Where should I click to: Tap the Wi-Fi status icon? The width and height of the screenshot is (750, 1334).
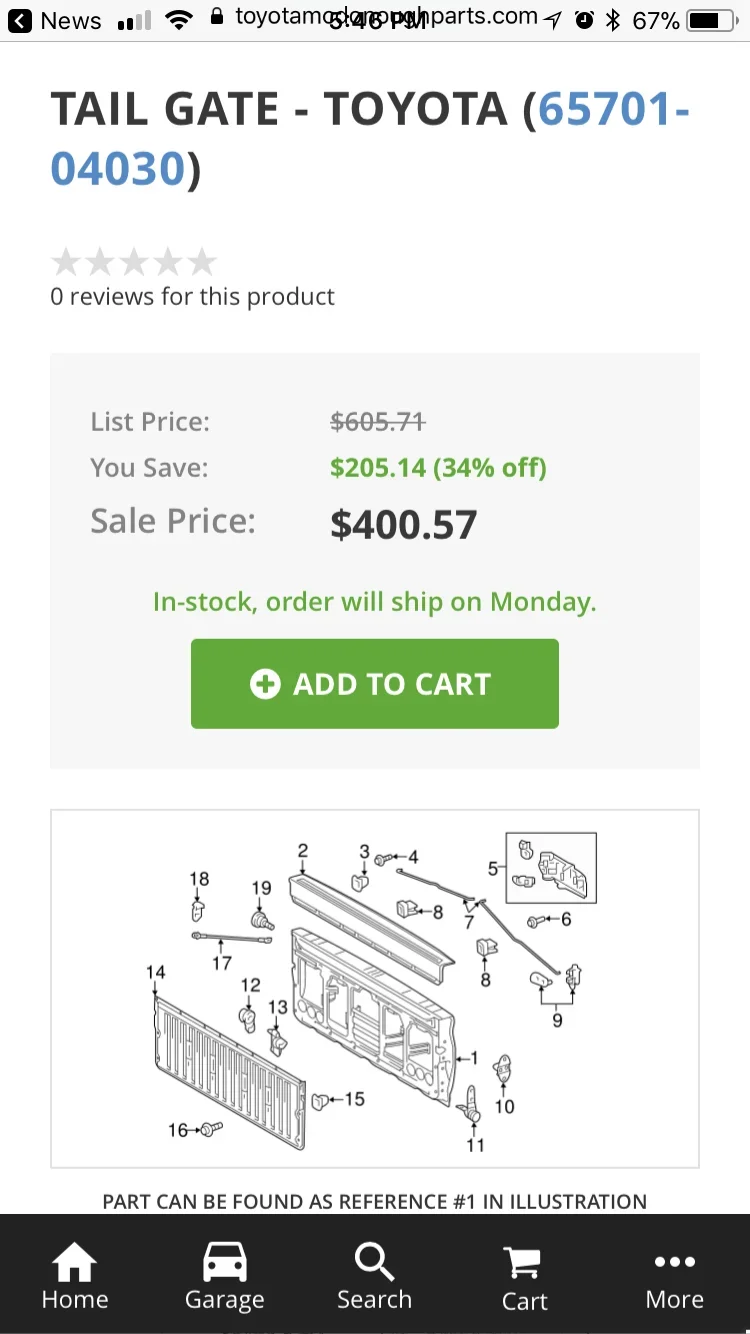[x=179, y=21]
